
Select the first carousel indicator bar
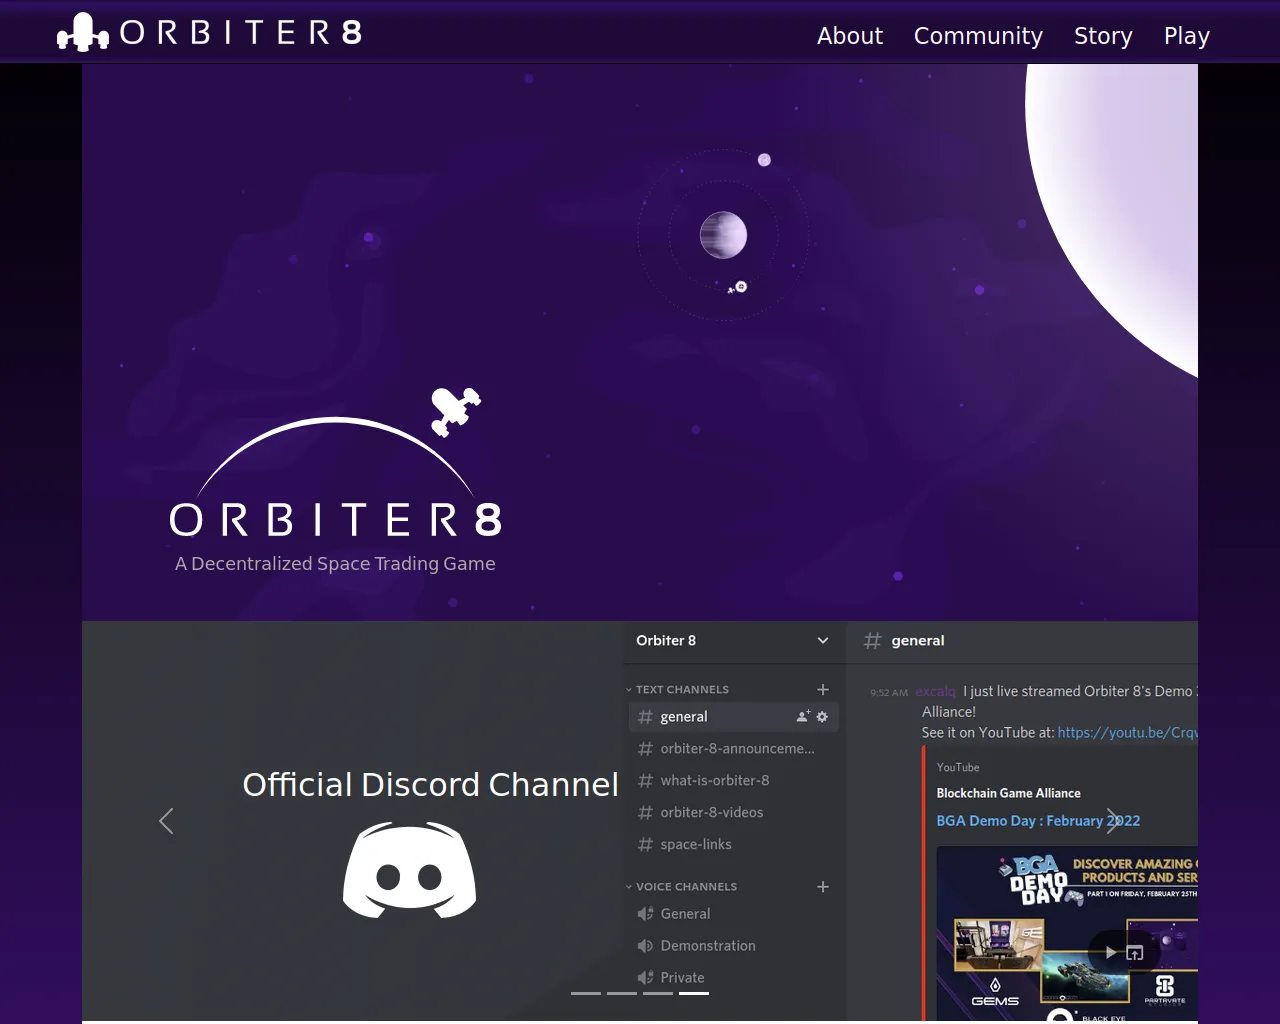pyautogui.click(x=586, y=993)
